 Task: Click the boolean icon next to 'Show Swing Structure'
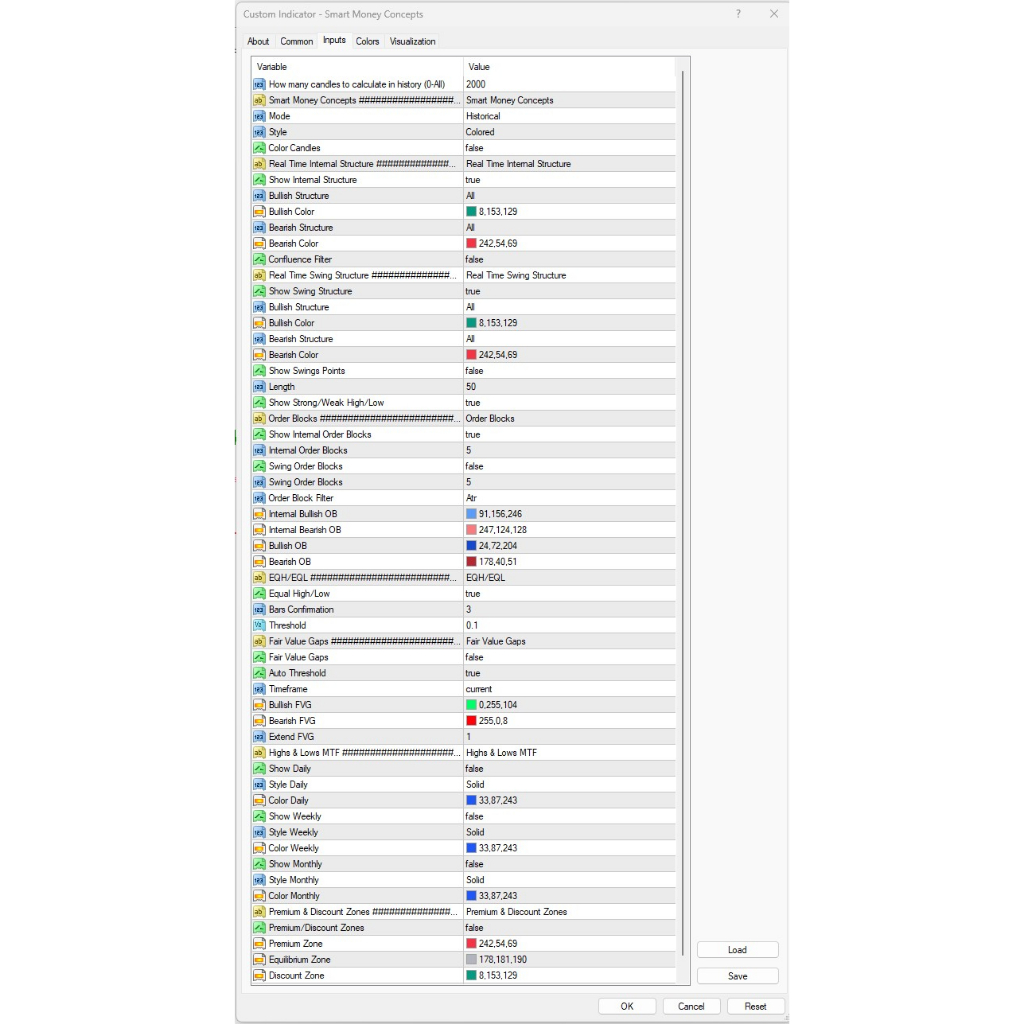point(259,291)
